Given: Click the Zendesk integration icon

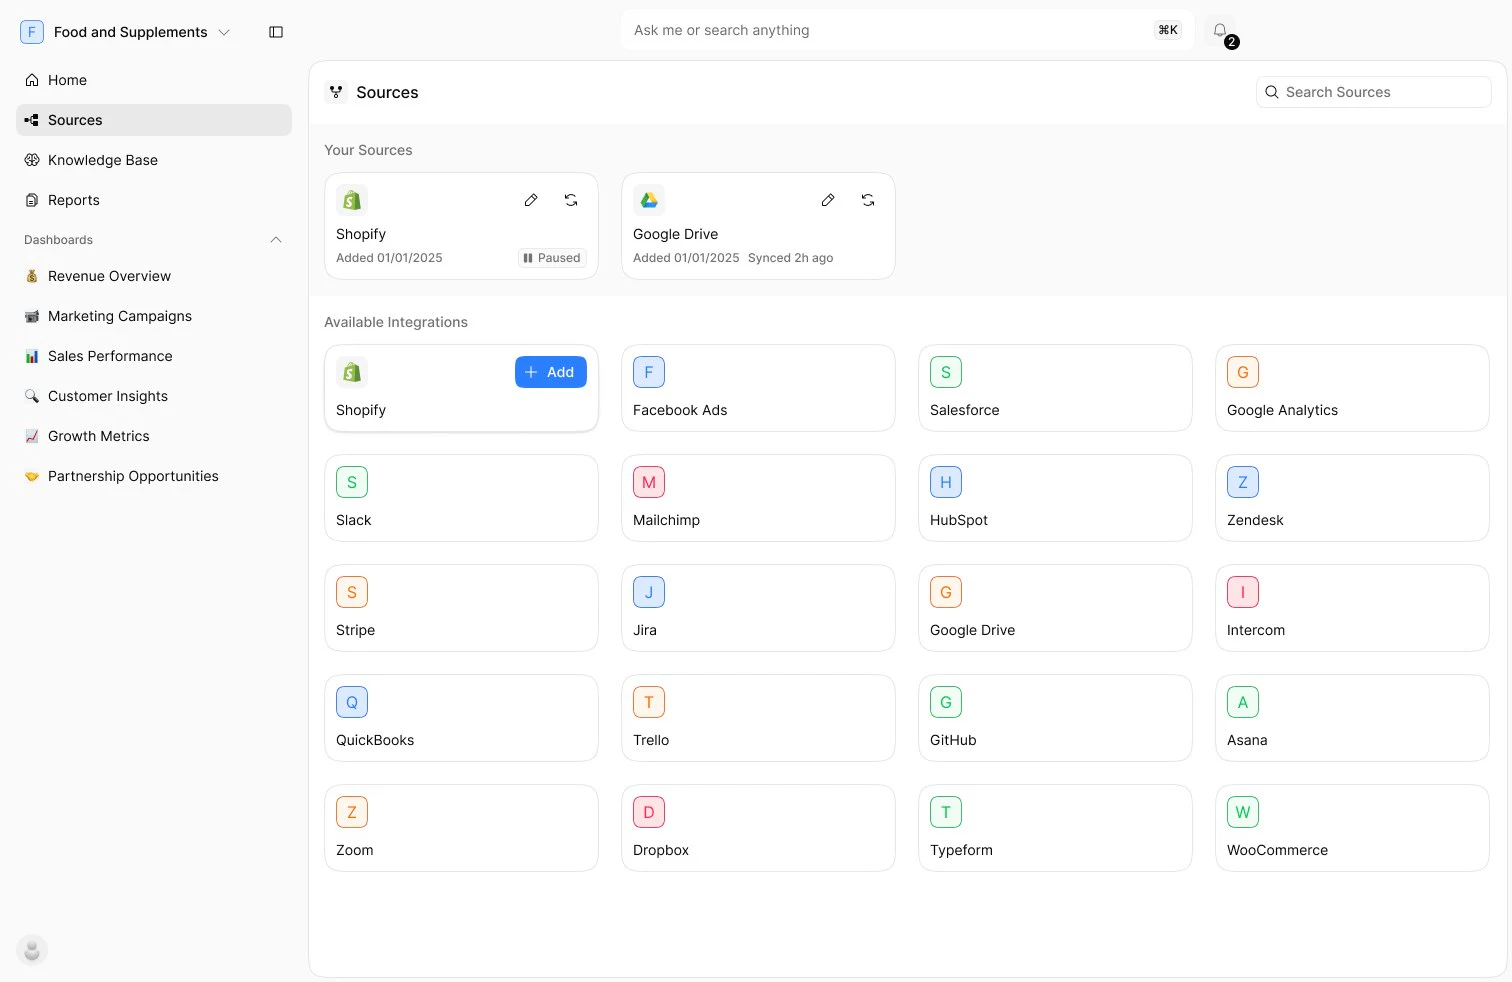Looking at the screenshot, I should pos(1243,482).
